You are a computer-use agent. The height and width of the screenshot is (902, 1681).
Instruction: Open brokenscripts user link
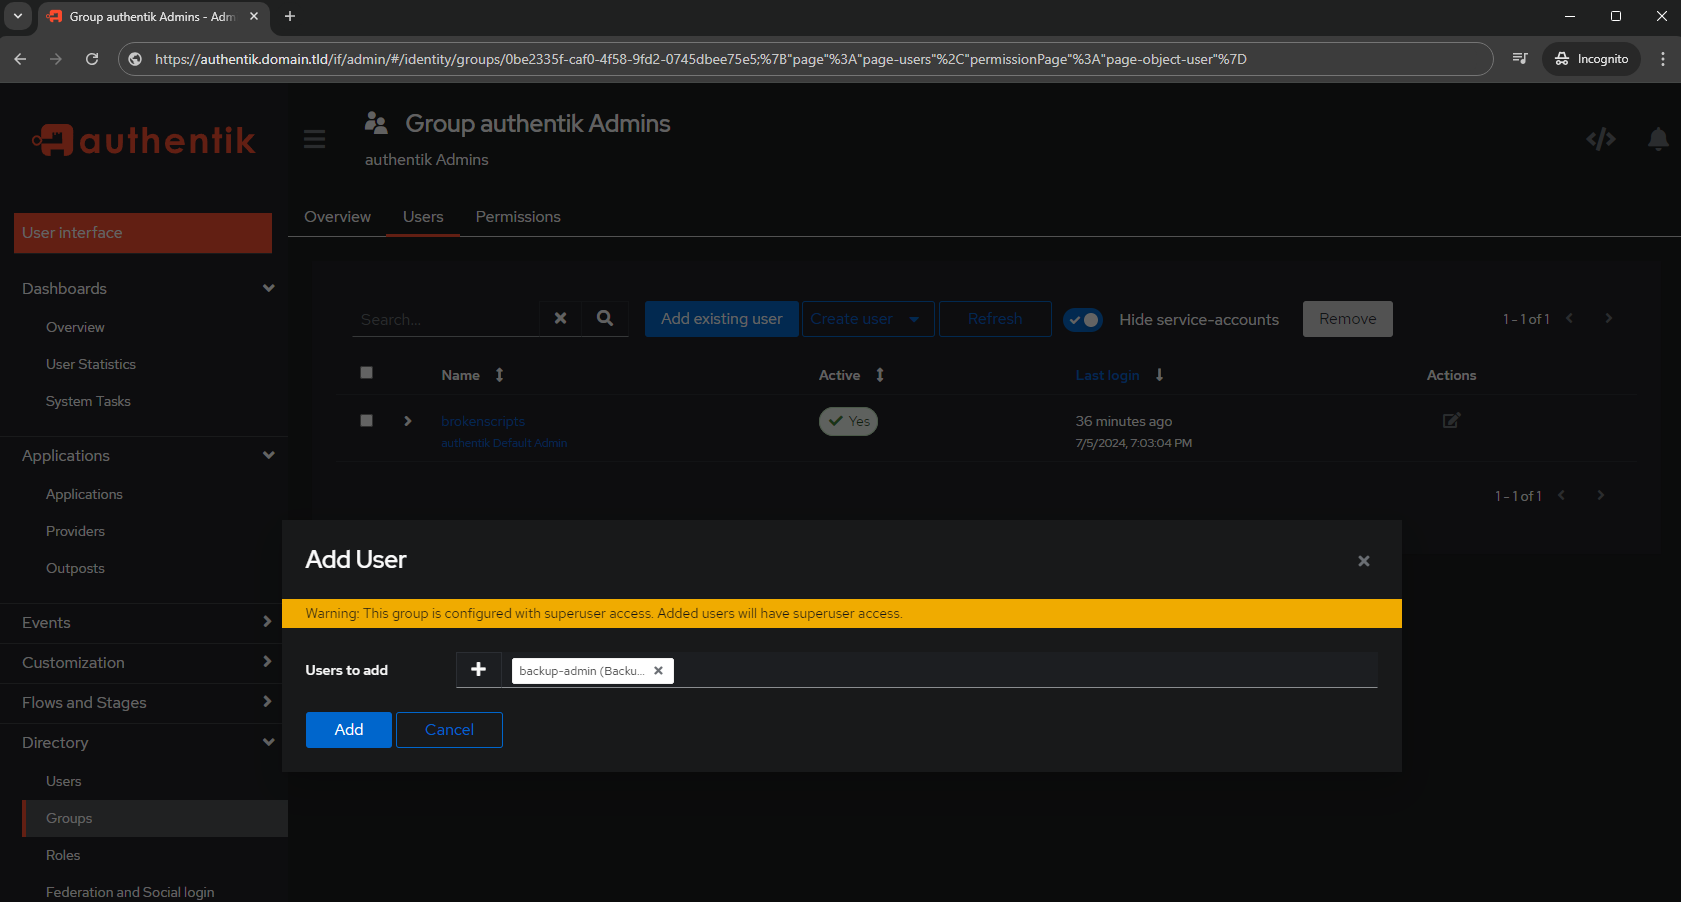pos(483,421)
